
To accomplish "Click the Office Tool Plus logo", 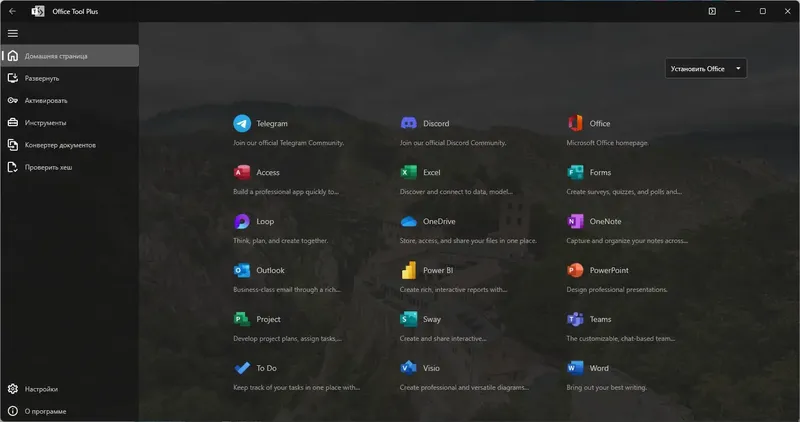I will click(38, 11).
